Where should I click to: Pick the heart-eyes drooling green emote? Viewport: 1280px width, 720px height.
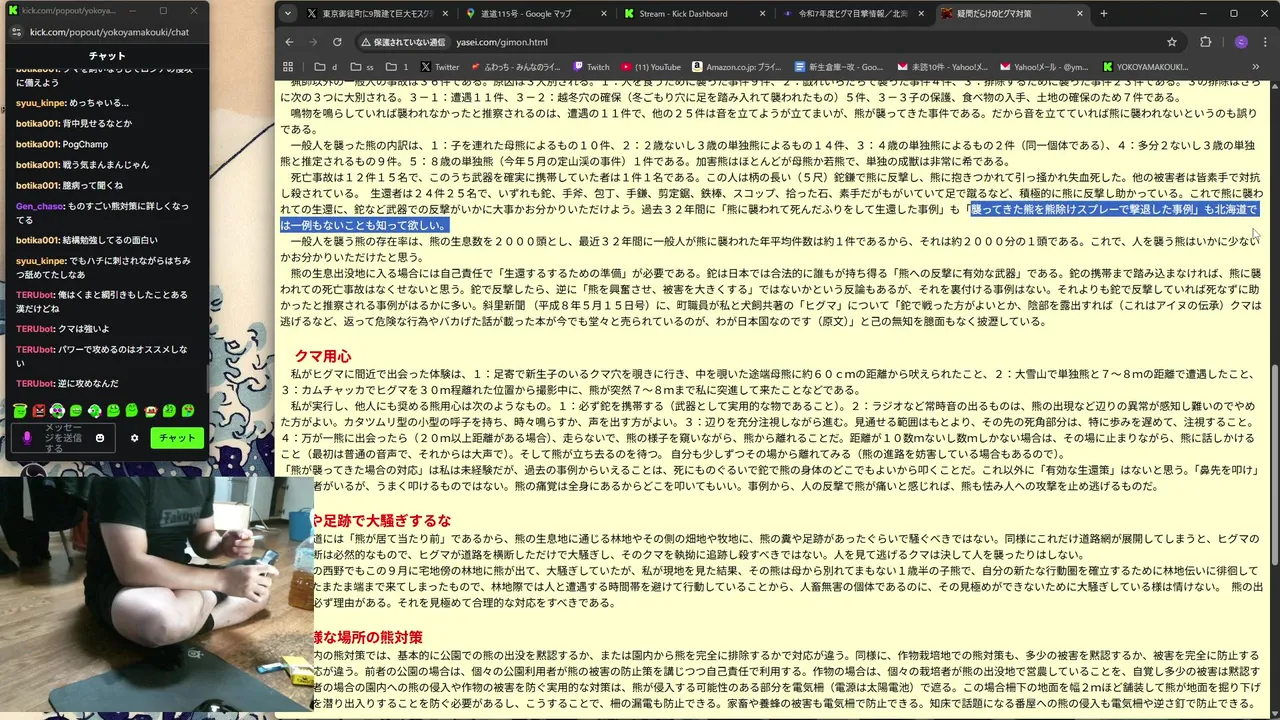[x=188, y=410]
